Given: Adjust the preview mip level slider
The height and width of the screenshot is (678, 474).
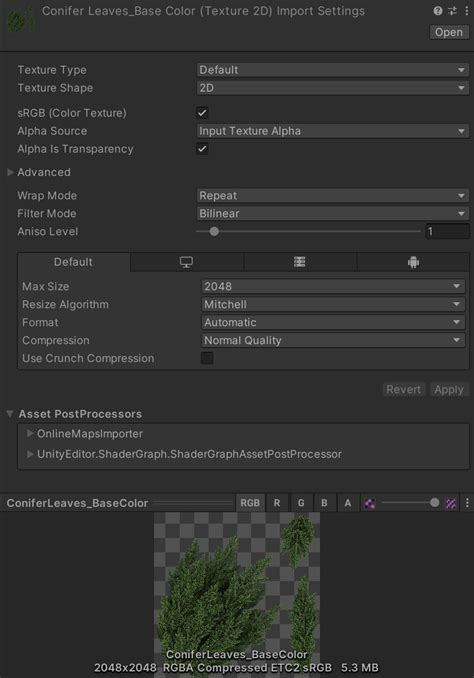Looking at the screenshot, I should coord(435,502).
